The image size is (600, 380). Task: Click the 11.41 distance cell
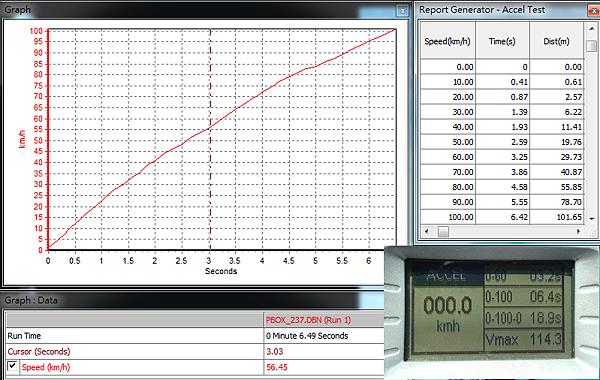click(x=557, y=127)
